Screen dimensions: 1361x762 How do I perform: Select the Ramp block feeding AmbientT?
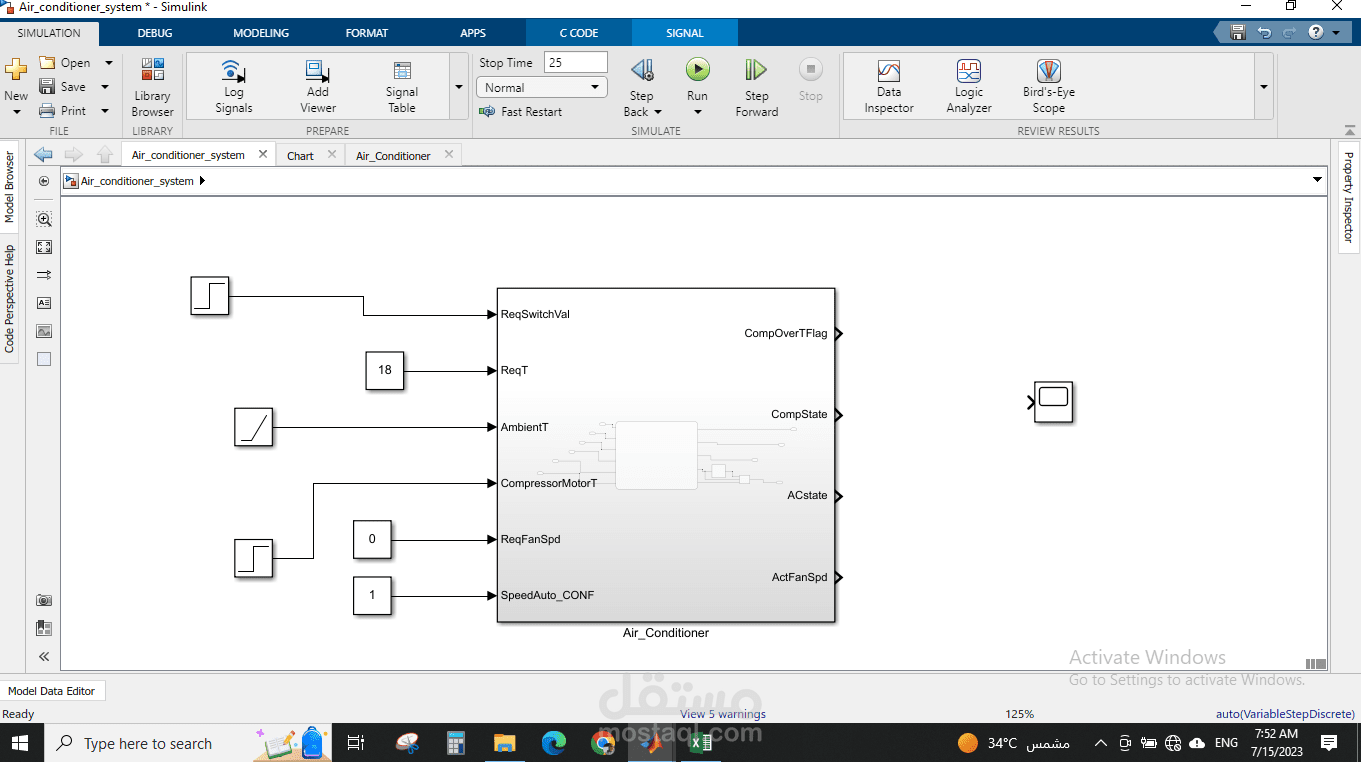click(x=254, y=427)
